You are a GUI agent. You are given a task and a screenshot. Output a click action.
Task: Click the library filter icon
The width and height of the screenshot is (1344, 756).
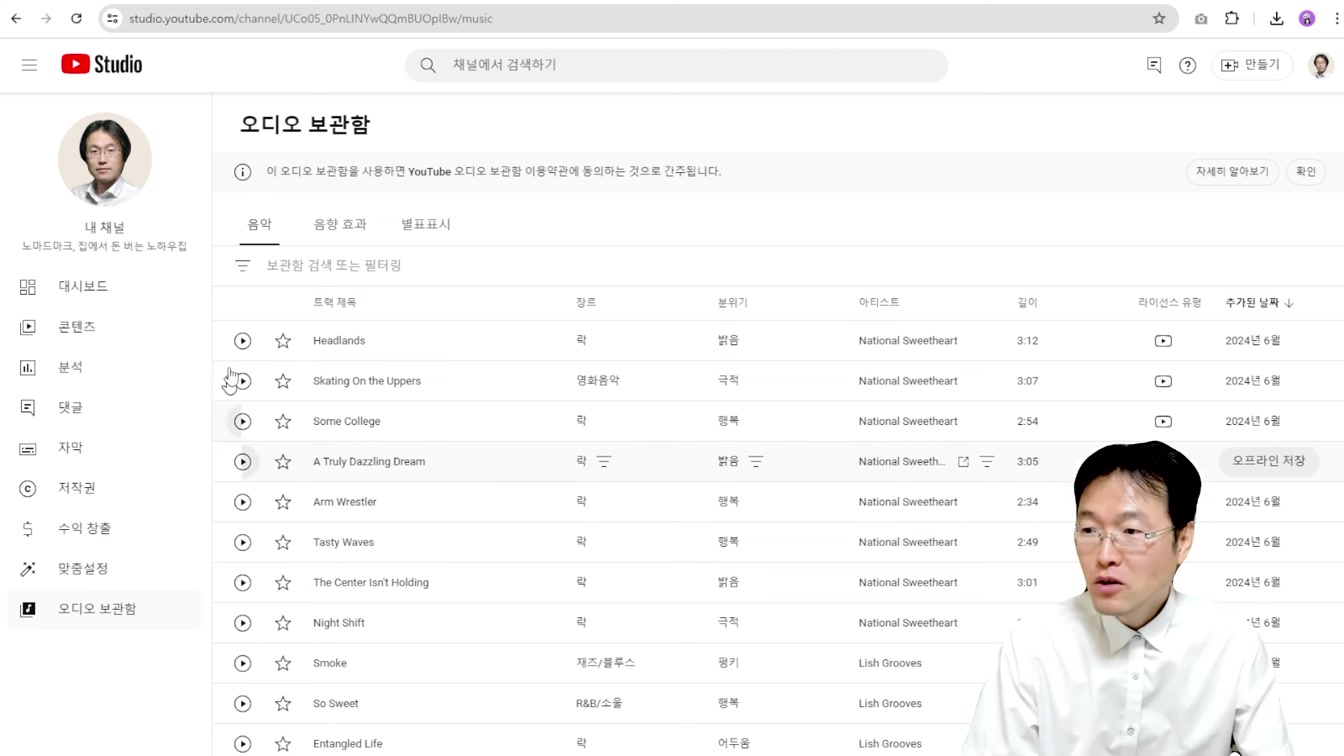[x=242, y=265]
